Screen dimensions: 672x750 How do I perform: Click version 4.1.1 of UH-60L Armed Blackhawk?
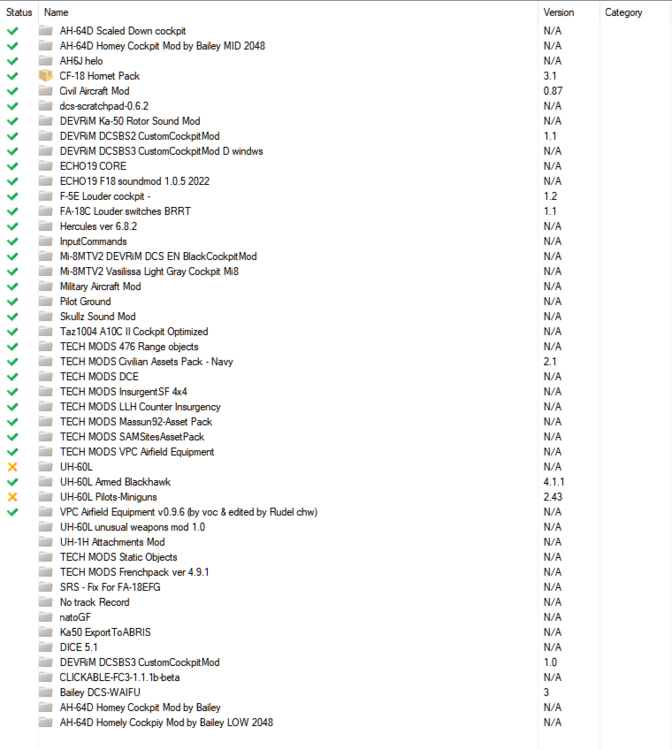(x=554, y=482)
